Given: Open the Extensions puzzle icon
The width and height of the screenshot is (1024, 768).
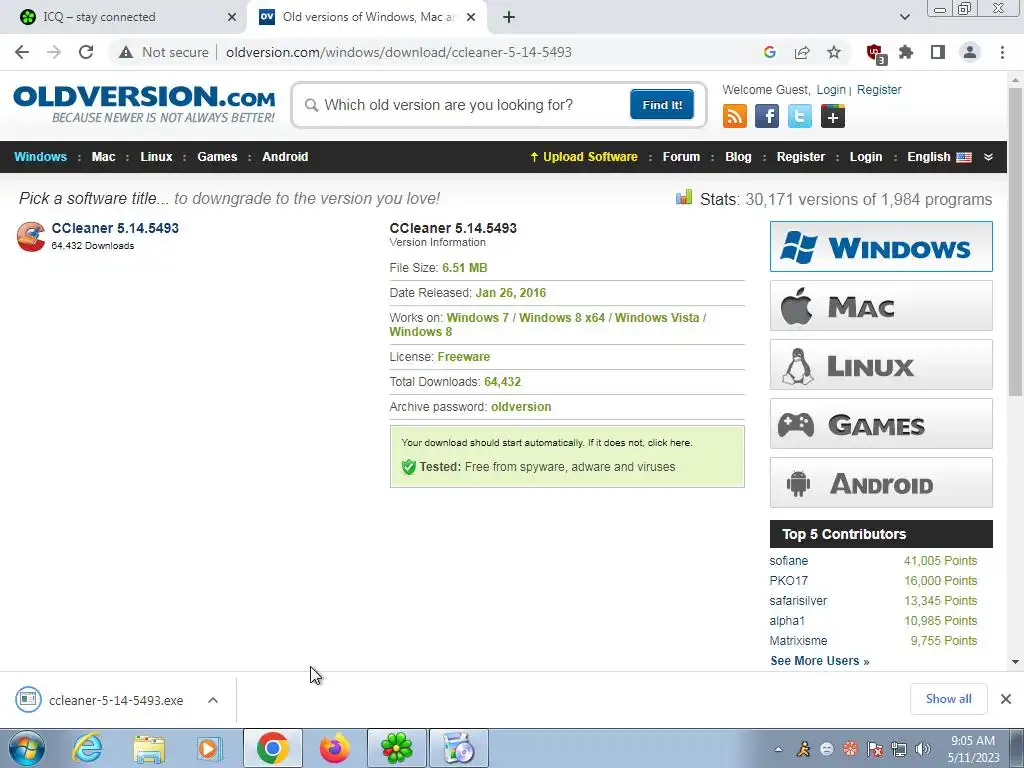Looking at the screenshot, I should 906,52.
